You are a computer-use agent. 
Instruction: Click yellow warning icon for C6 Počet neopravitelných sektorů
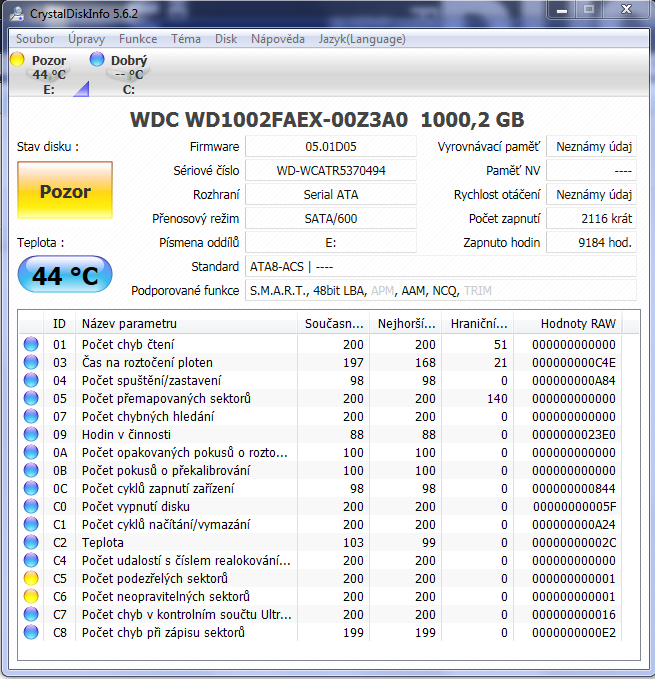pos(31,596)
